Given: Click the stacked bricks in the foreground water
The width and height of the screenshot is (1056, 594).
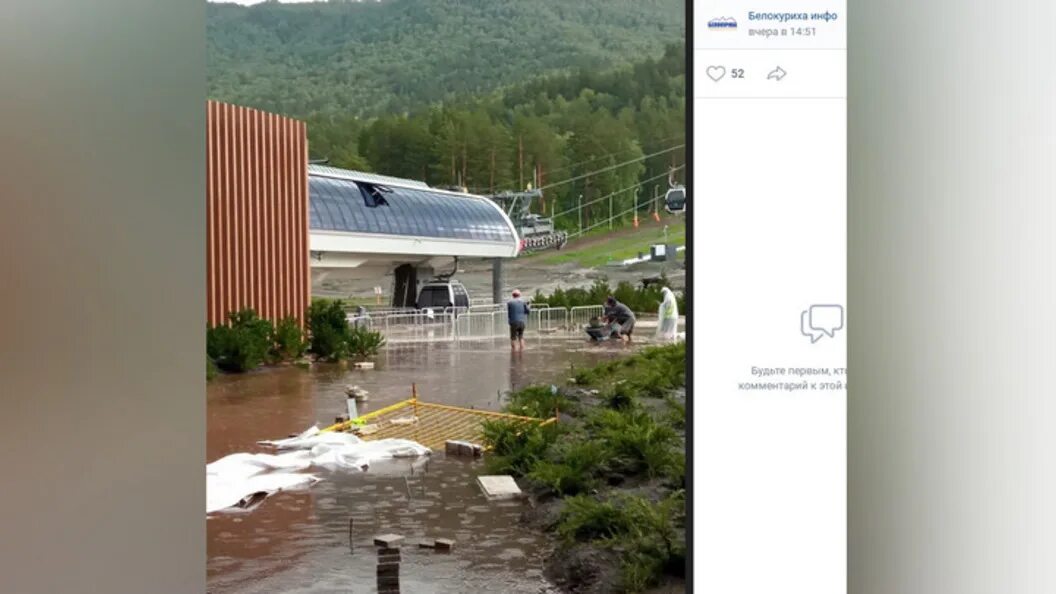Looking at the screenshot, I should click(x=388, y=562).
